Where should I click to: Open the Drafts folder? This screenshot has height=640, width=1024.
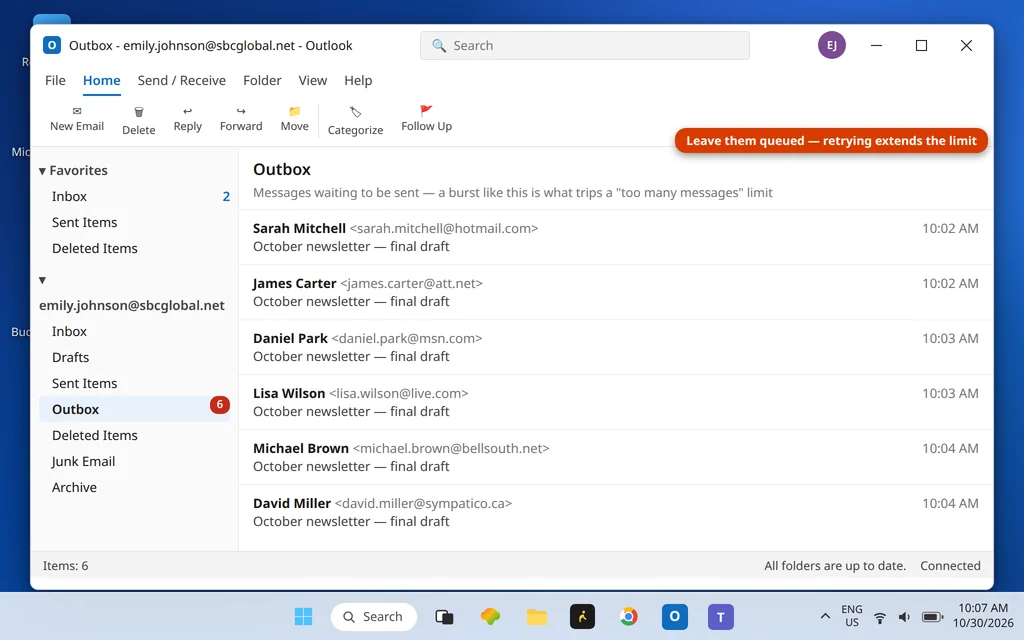click(x=135, y=358)
